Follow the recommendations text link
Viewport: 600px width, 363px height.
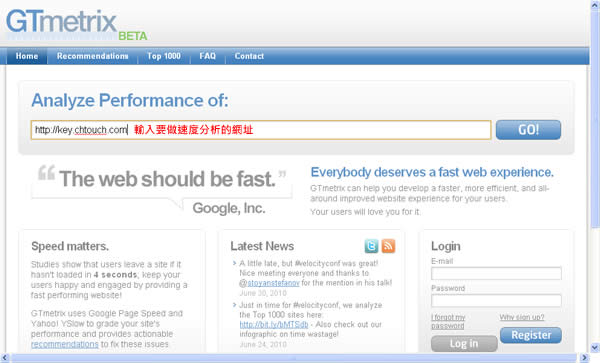[x=65, y=344]
